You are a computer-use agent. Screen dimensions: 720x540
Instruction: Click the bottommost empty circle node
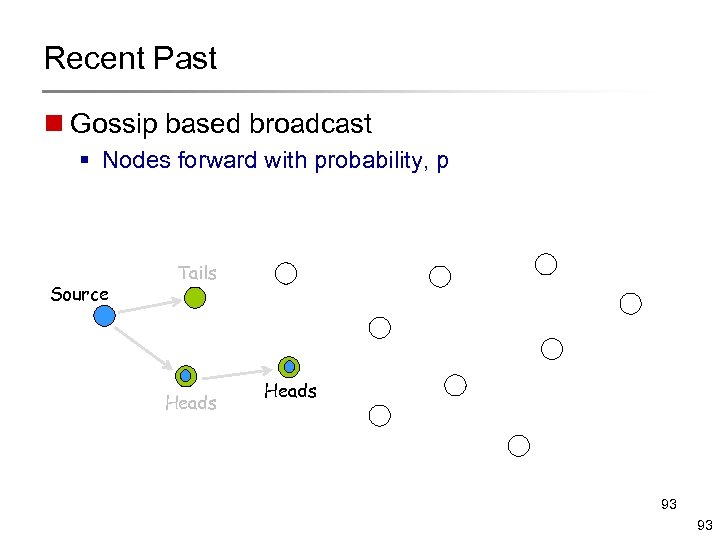point(518,446)
